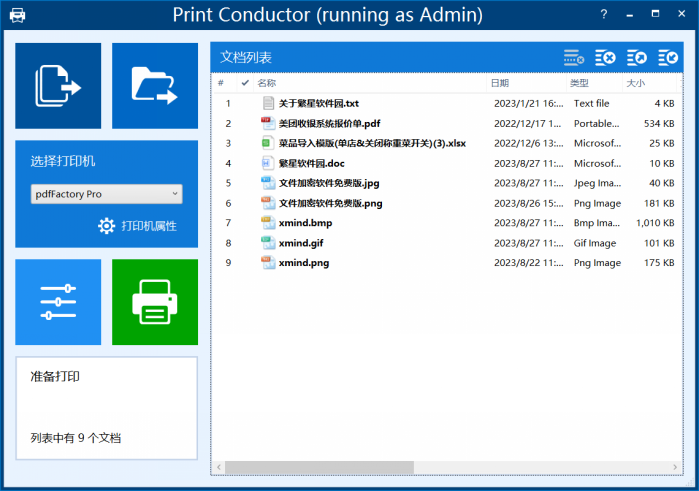The height and width of the screenshot is (491, 699).
Task: Click the scrollbar left arrow
Action: tap(219, 467)
